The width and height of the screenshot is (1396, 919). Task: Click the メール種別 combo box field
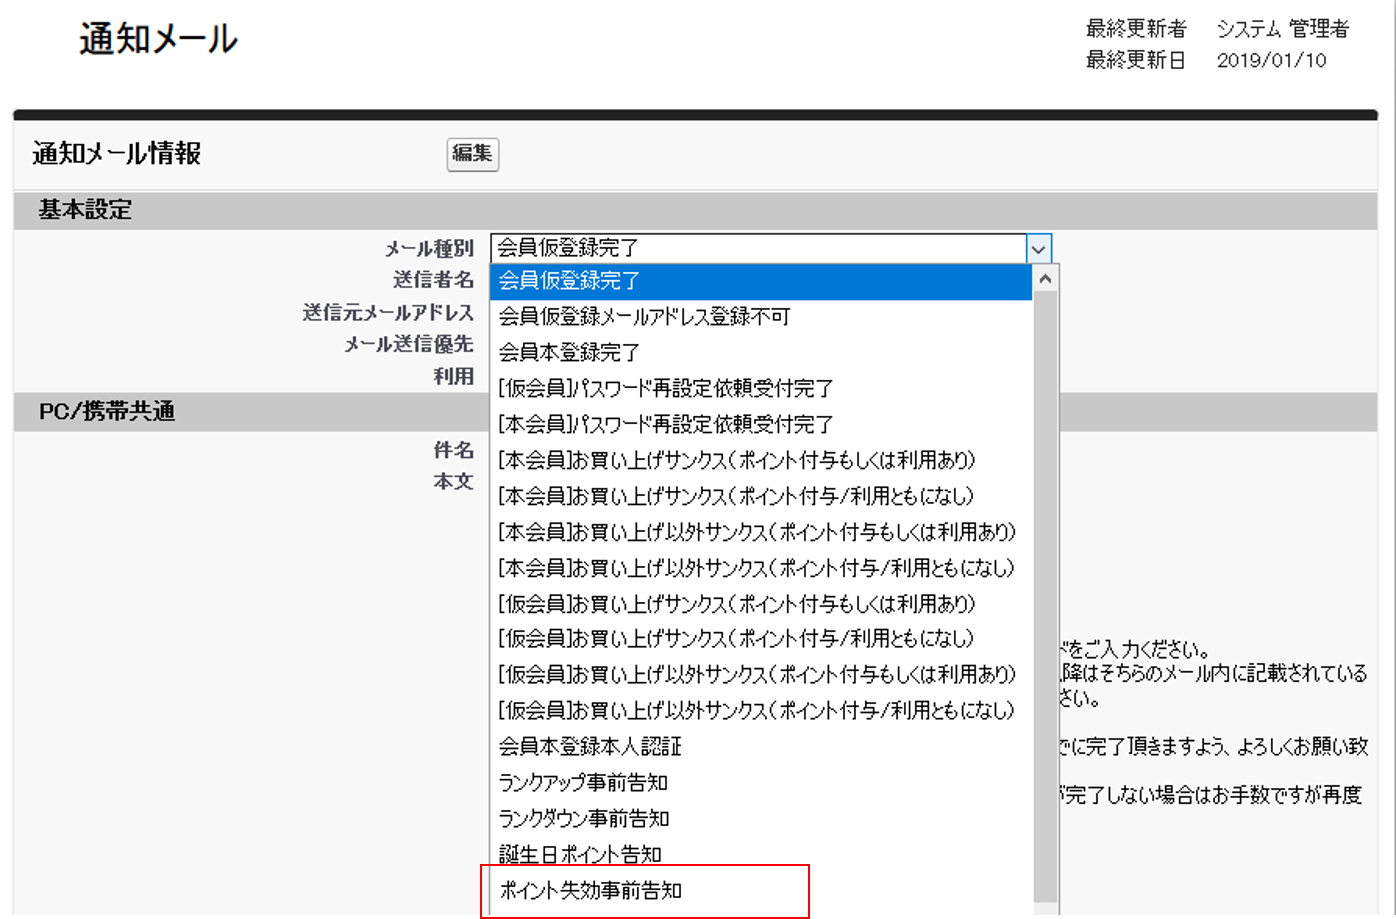click(758, 249)
